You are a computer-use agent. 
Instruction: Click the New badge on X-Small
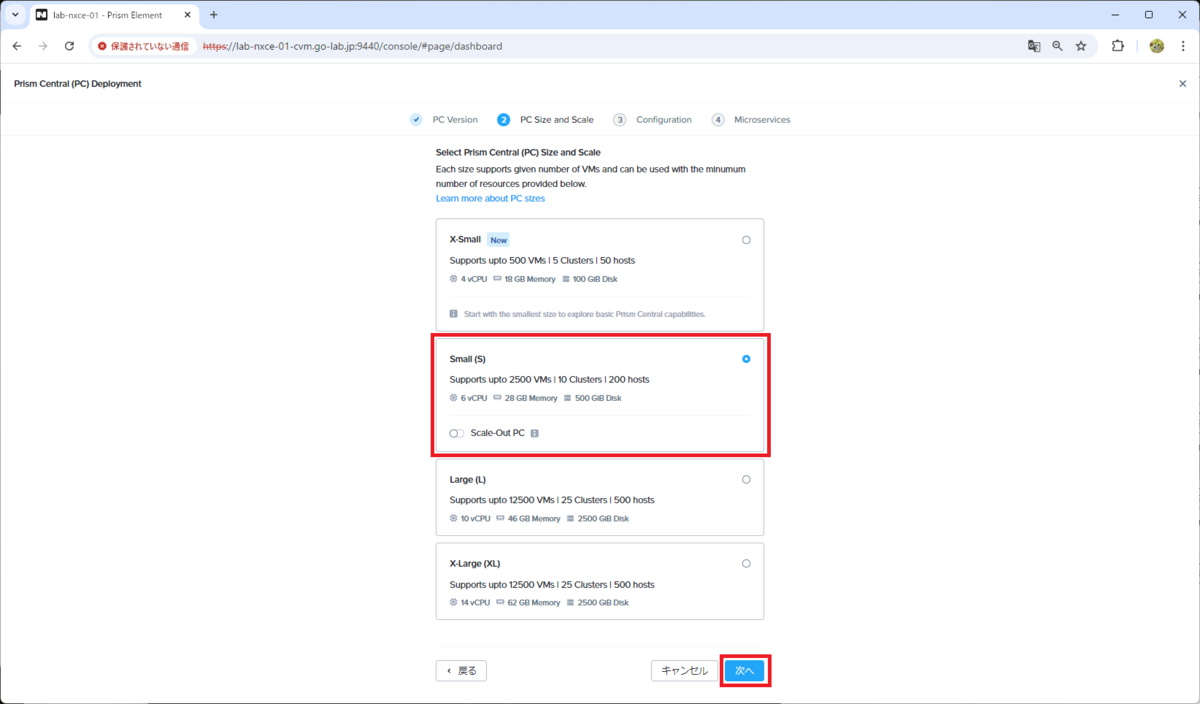(x=498, y=240)
